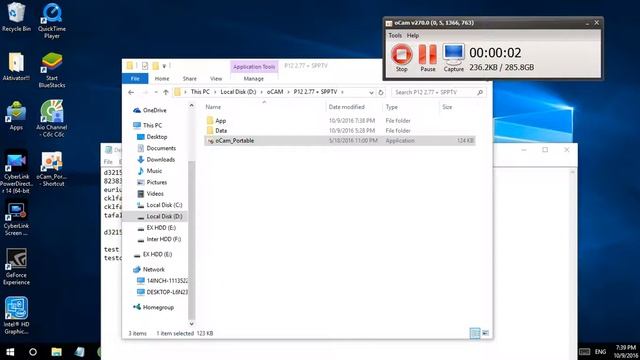
Task: Select the CyberLink Screen shortcut
Action: [x=16, y=218]
